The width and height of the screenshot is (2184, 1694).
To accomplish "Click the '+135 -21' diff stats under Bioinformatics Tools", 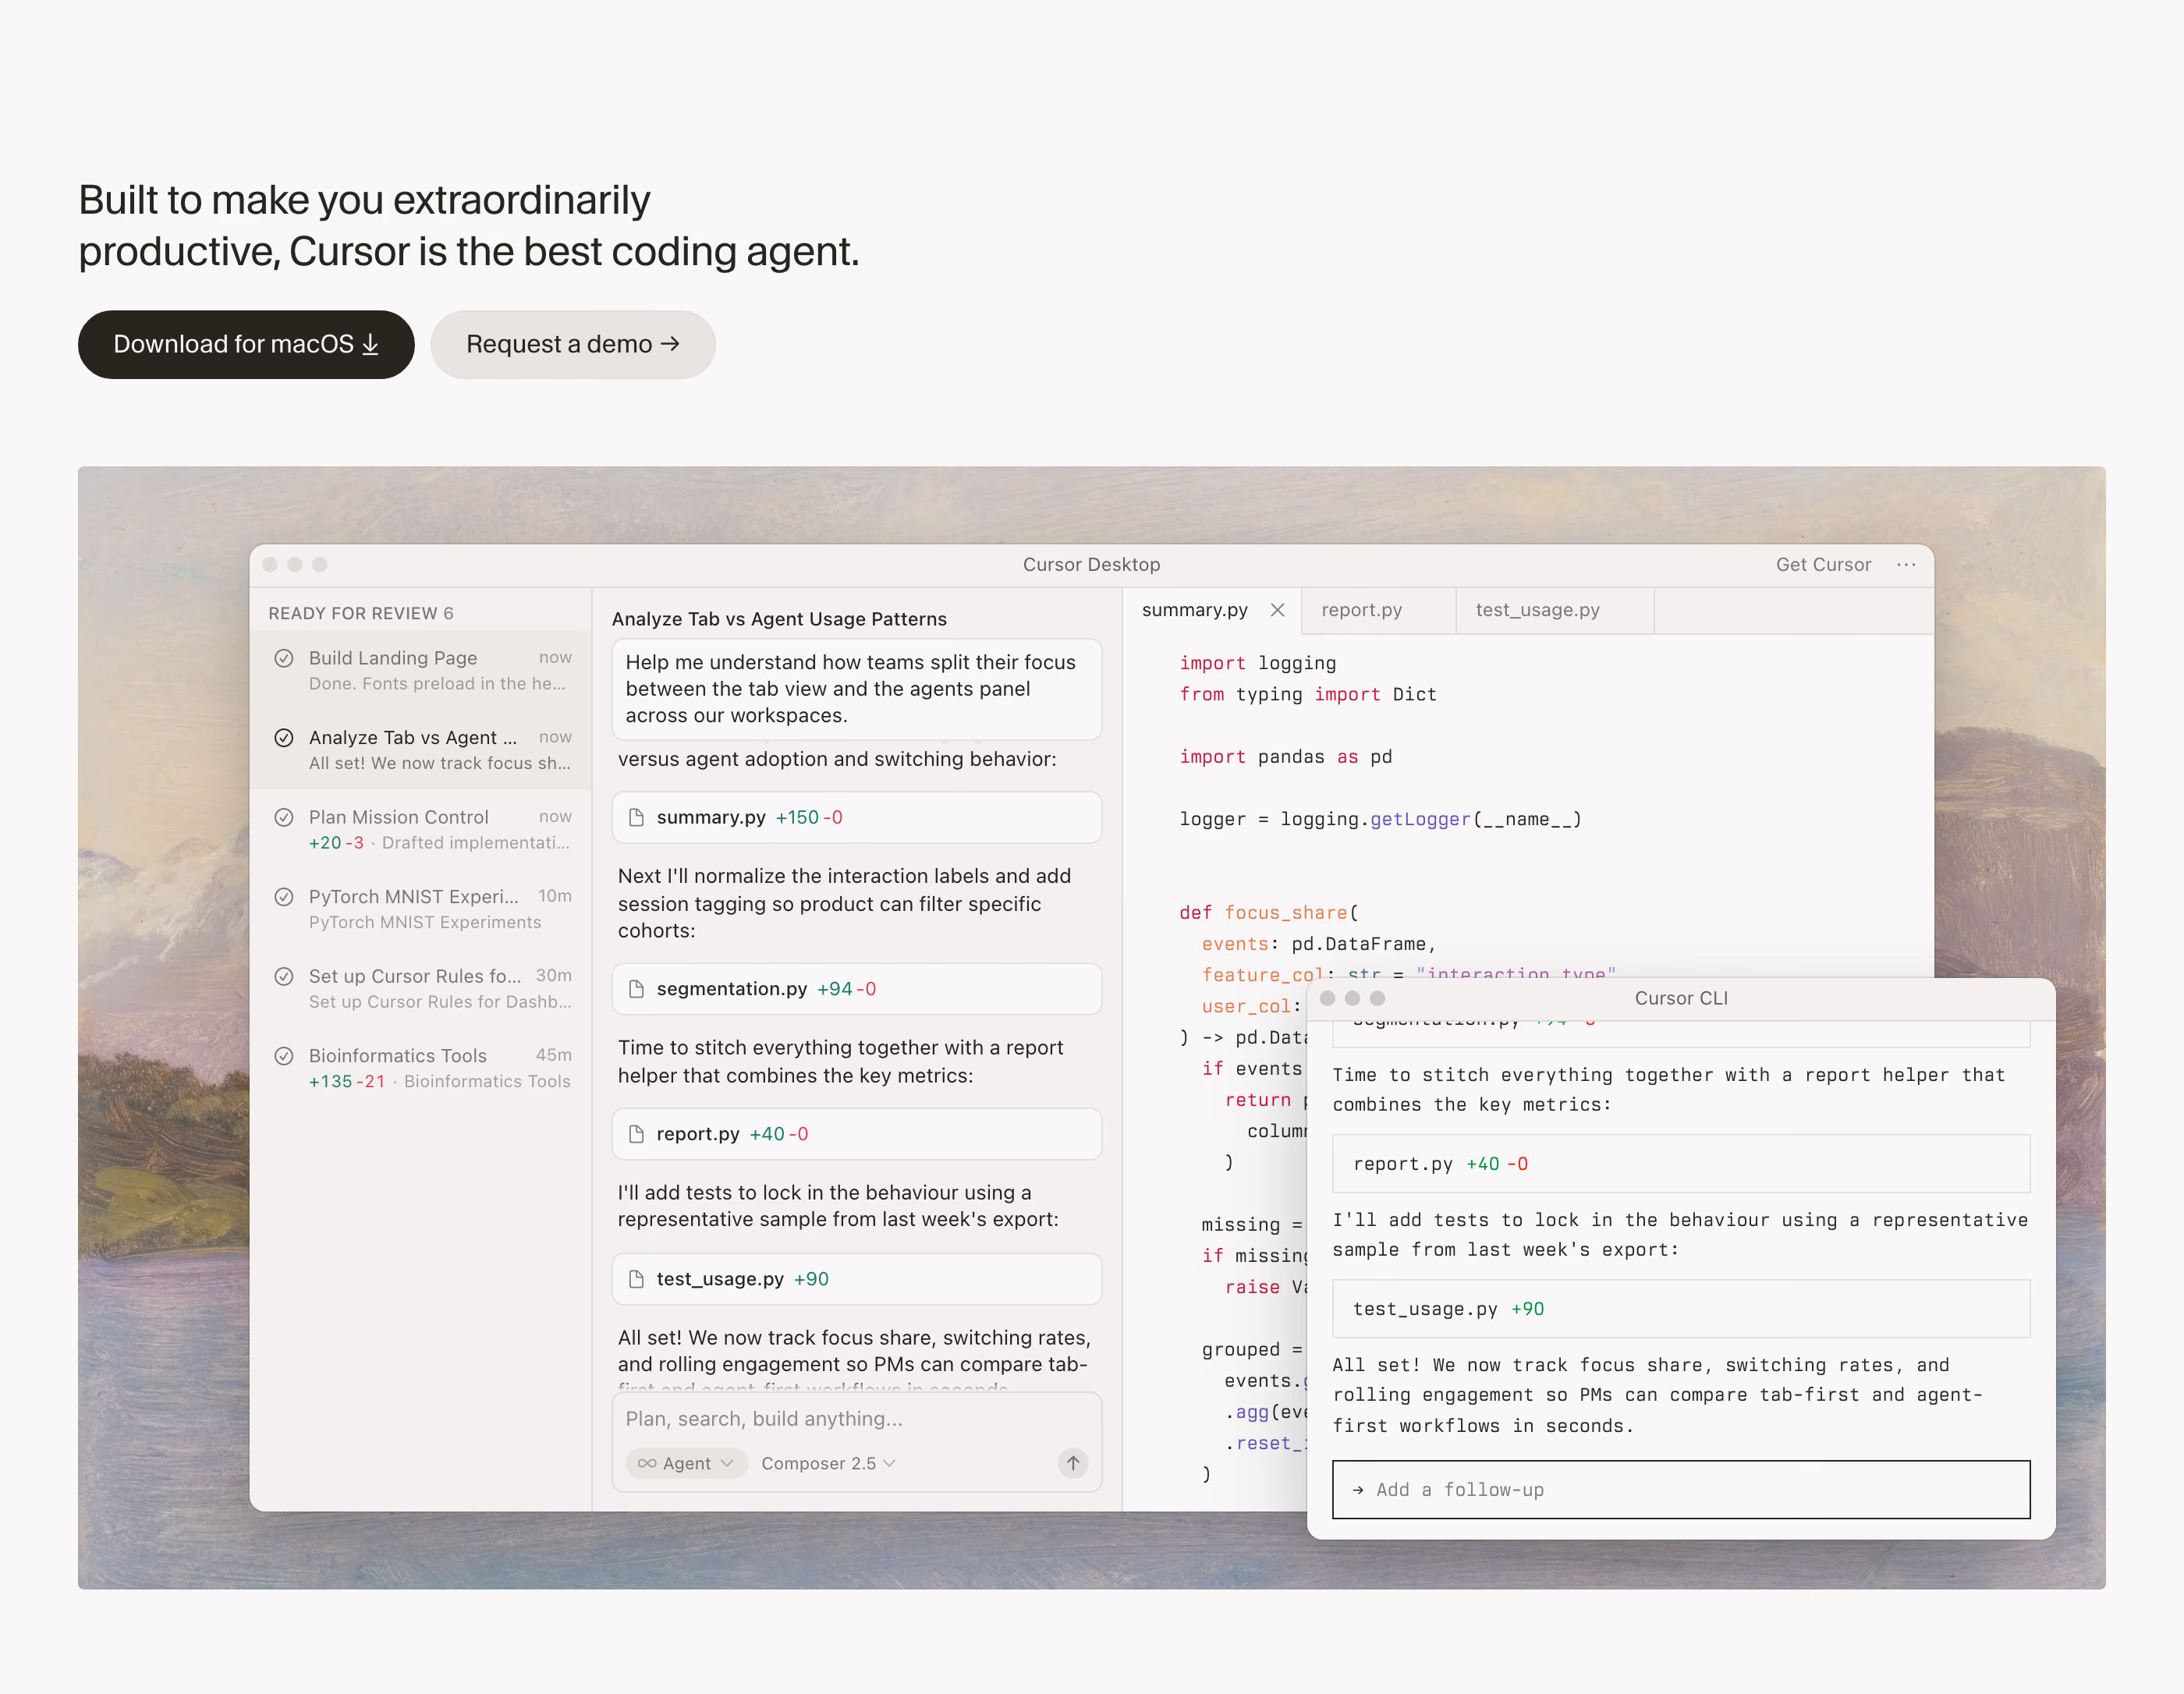I will [x=347, y=1082].
